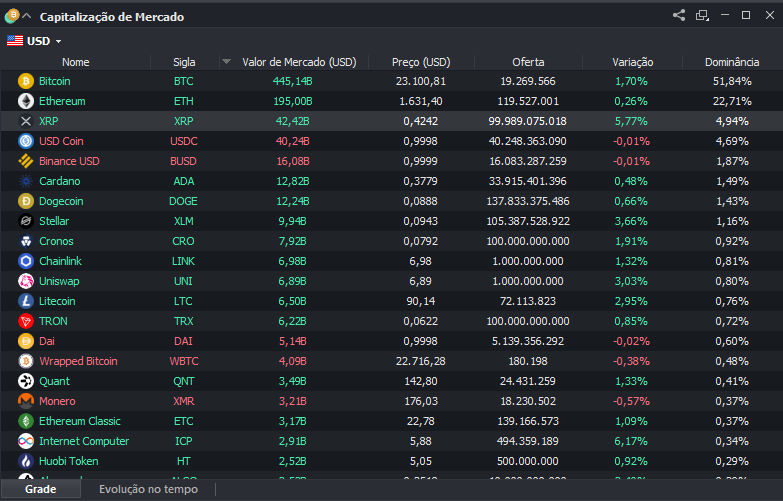The width and height of the screenshot is (783, 501).
Task: Click the BTC ticker cell
Action: [184, 81]
